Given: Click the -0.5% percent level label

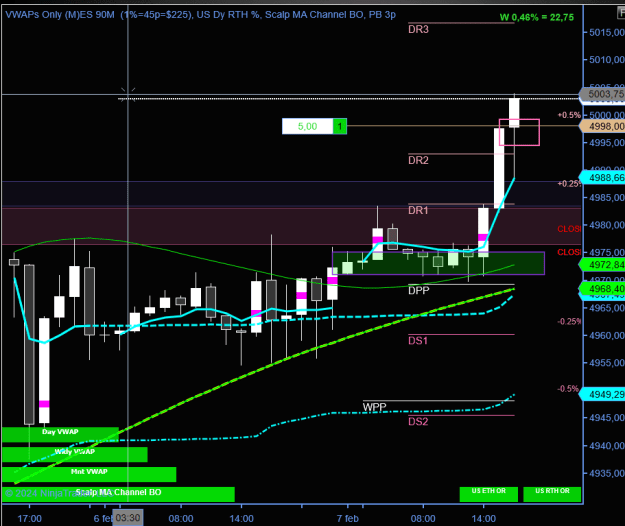Looking at the screenshot, I should click(x=568, y=389).
